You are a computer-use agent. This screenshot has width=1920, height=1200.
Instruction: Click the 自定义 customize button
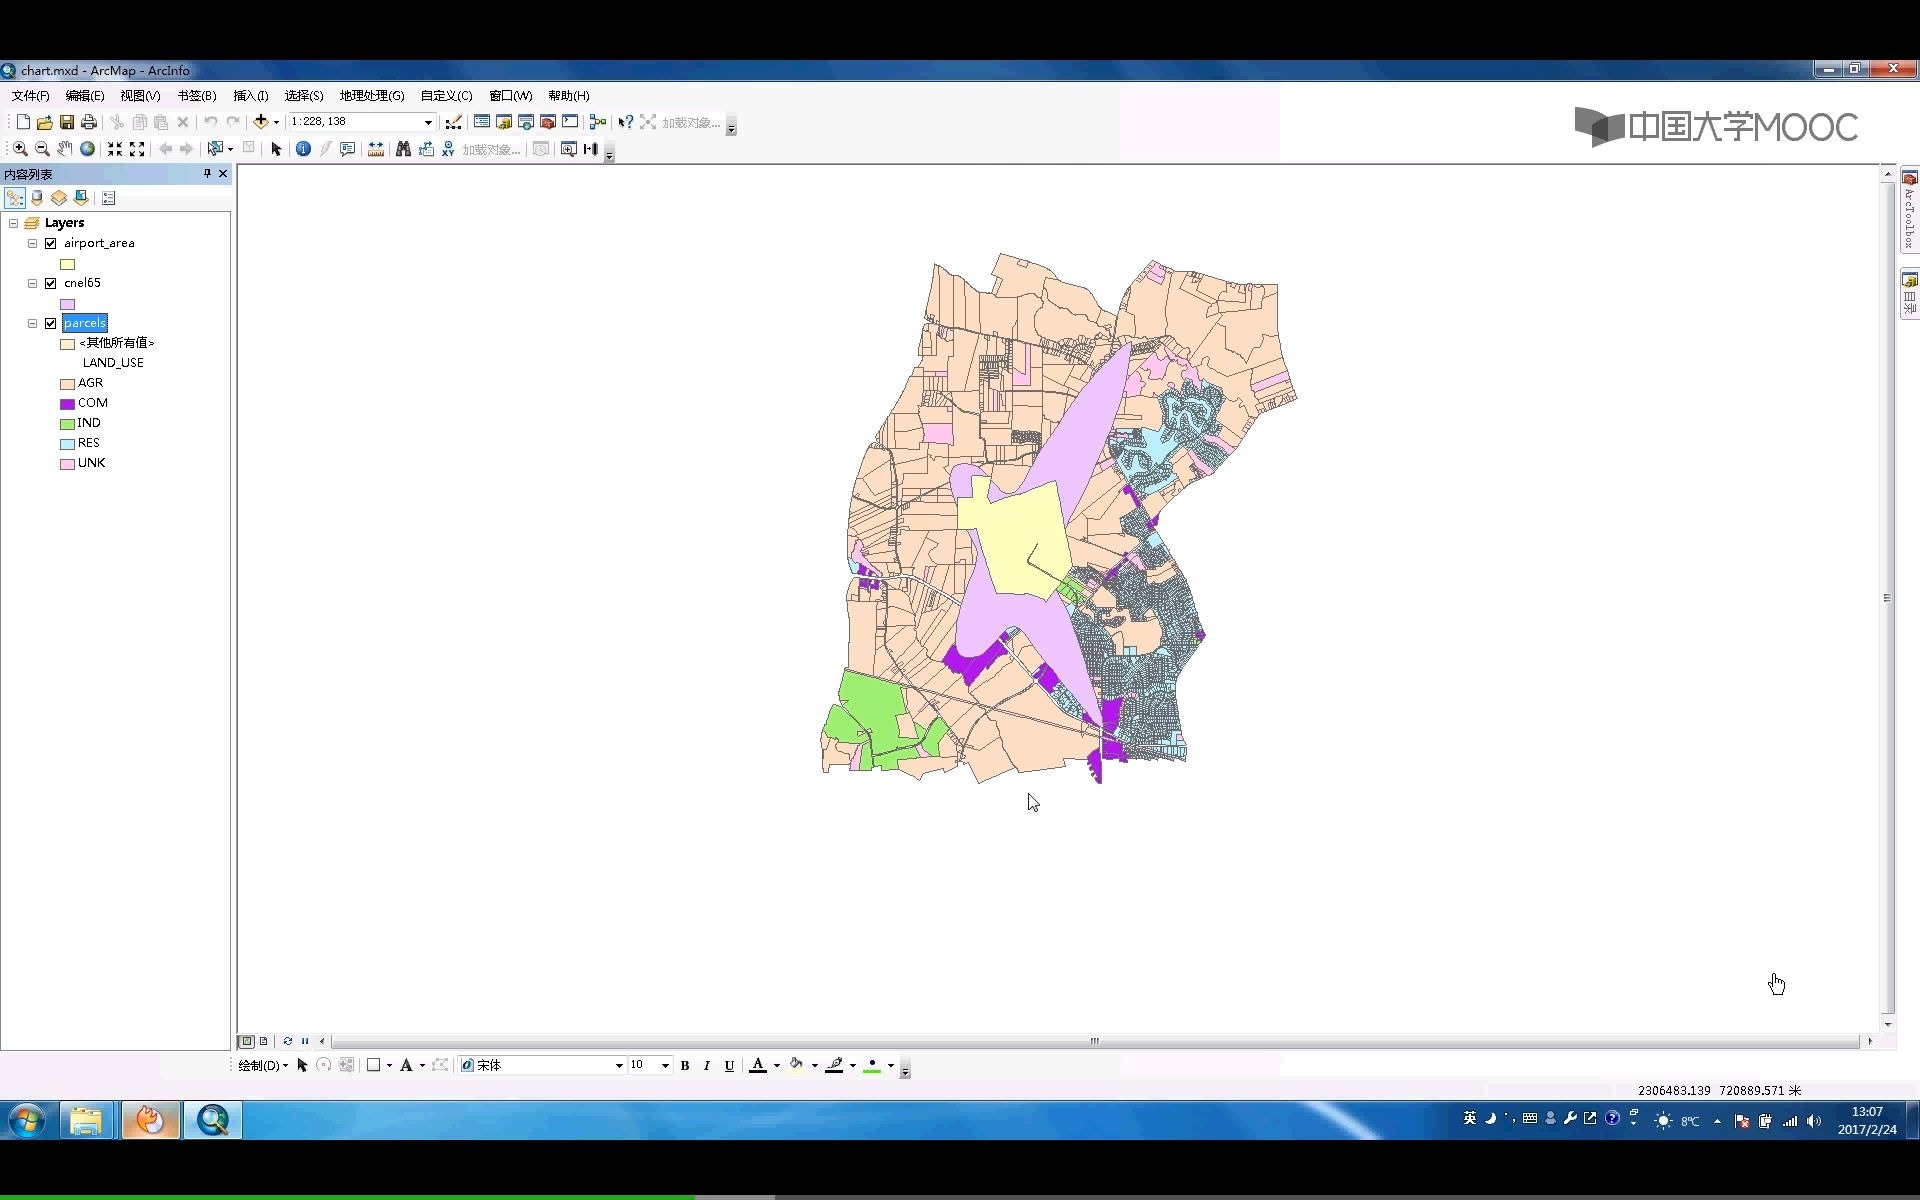pos(445,95)
